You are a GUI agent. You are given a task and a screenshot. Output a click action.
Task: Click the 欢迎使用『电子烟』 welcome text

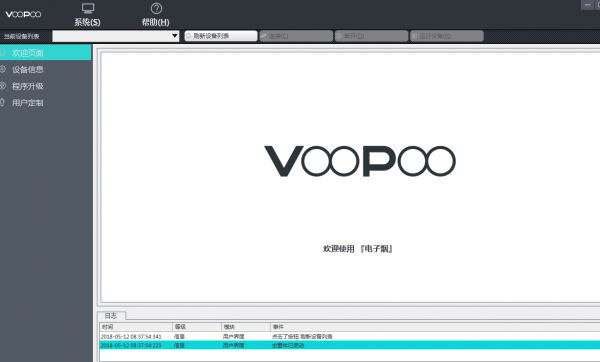(357, 249)
